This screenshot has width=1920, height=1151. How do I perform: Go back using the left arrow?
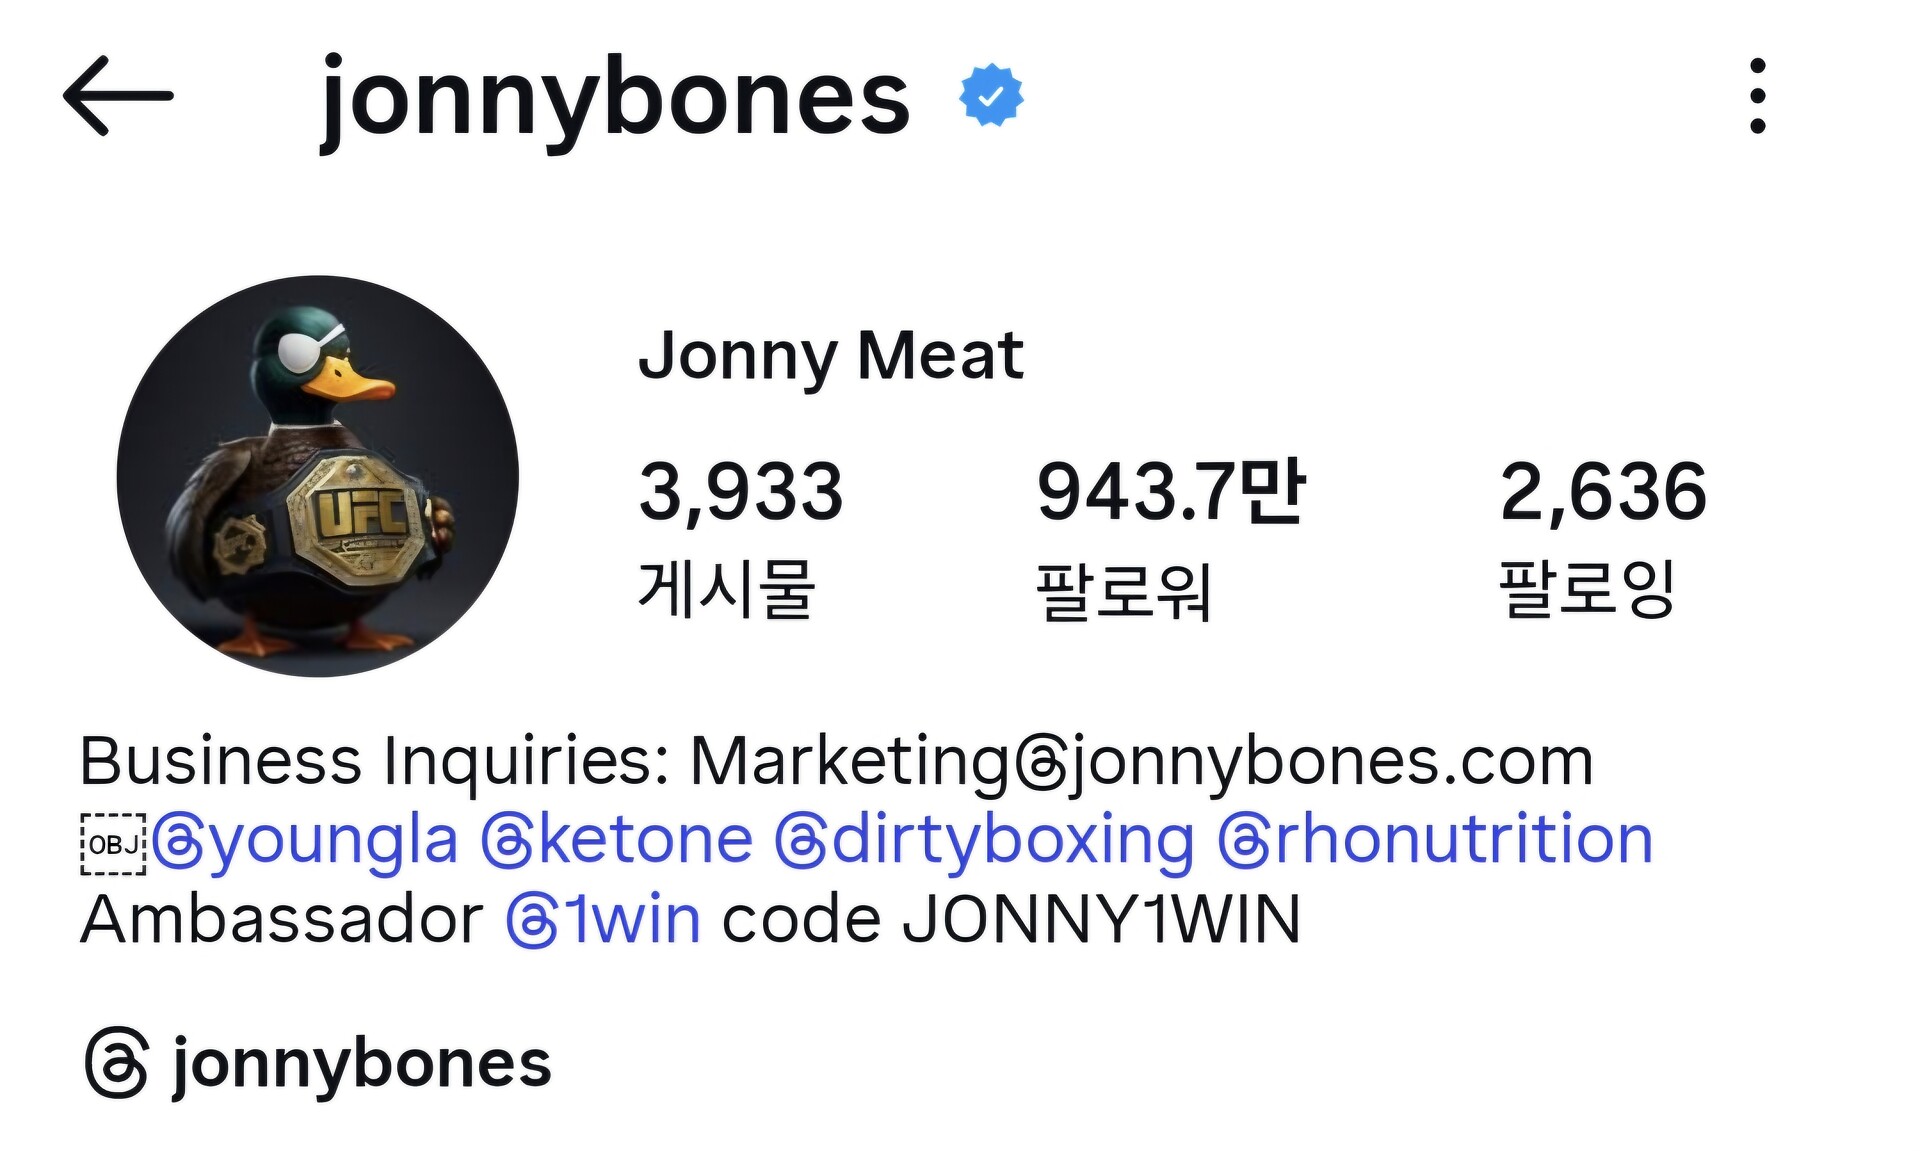pyautogui.click(x=118, y=96)
